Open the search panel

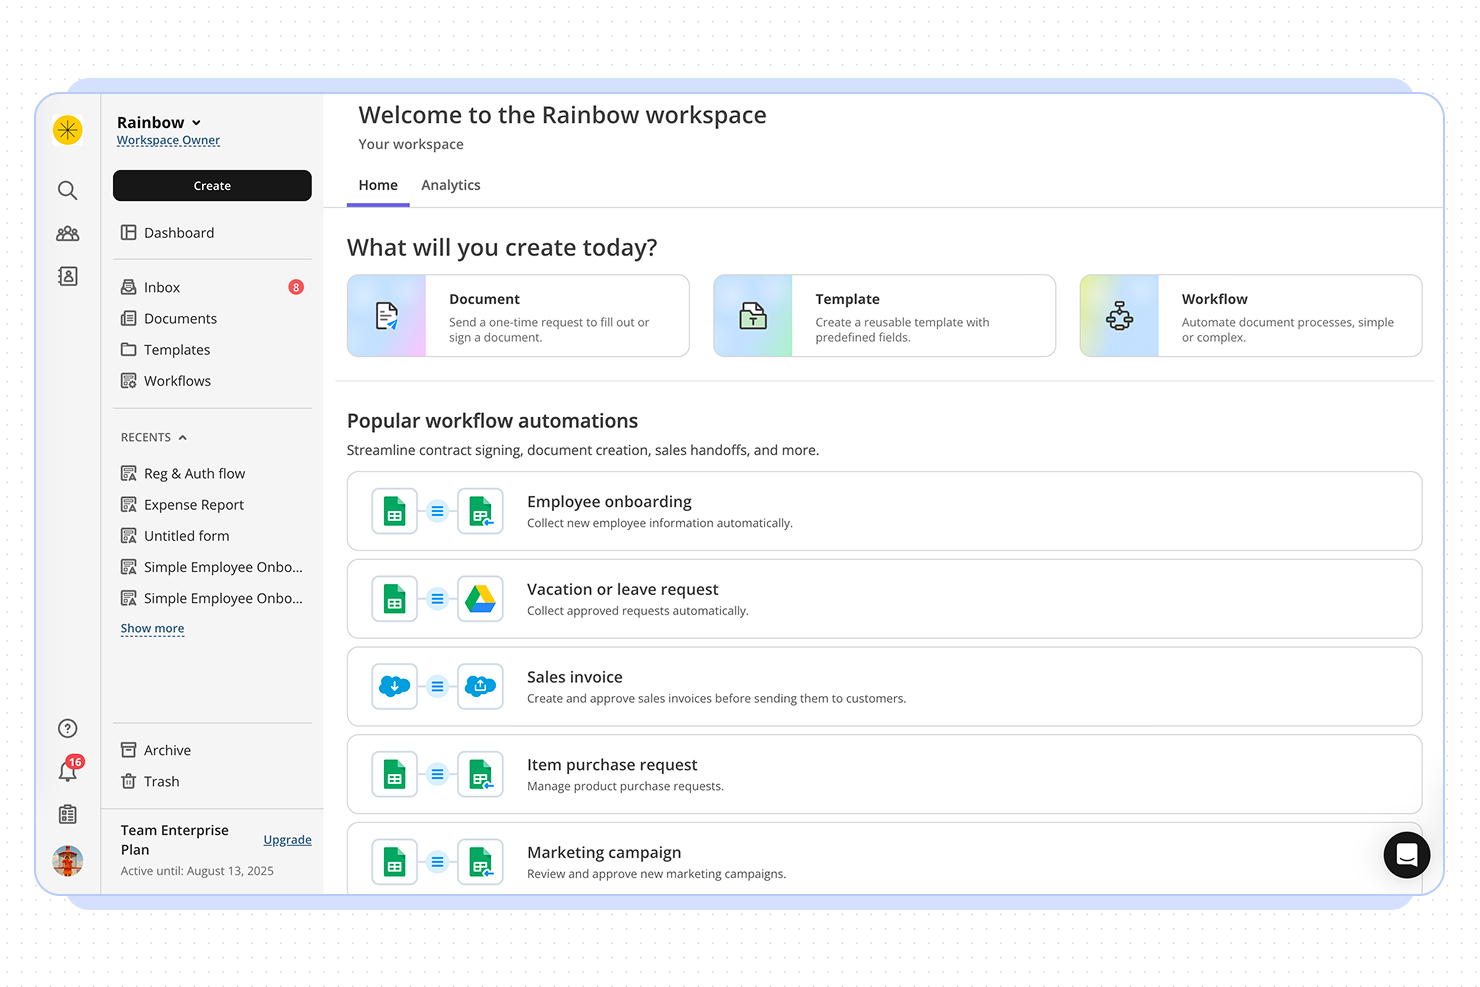click(x=67, y=189)
